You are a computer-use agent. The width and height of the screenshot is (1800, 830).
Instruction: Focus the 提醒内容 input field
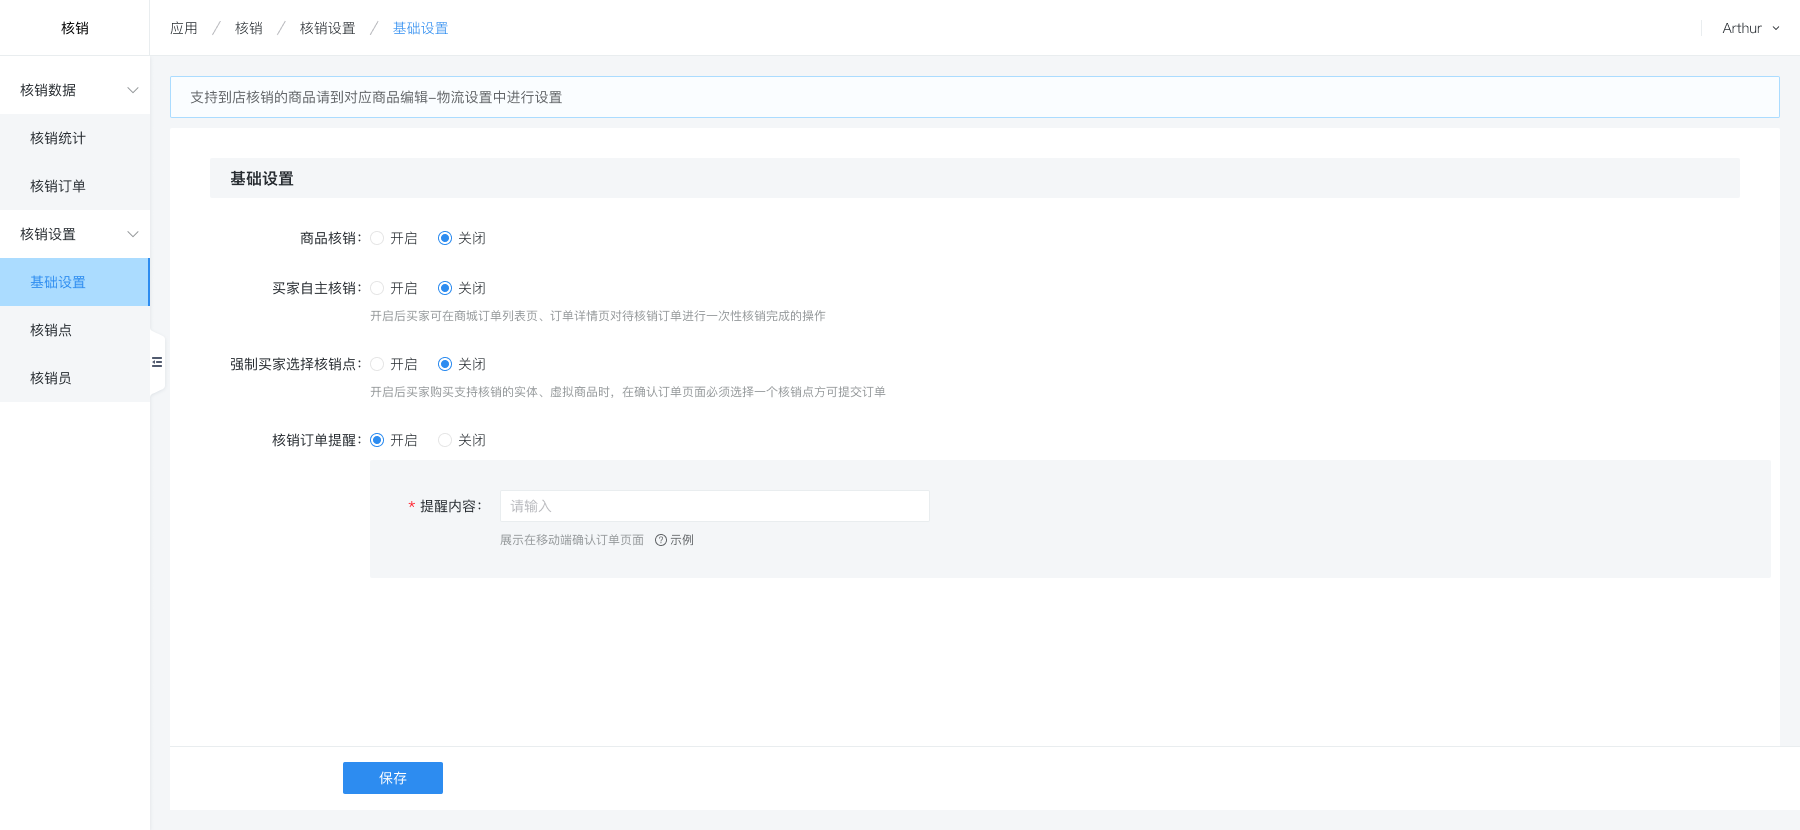[714, 506]
